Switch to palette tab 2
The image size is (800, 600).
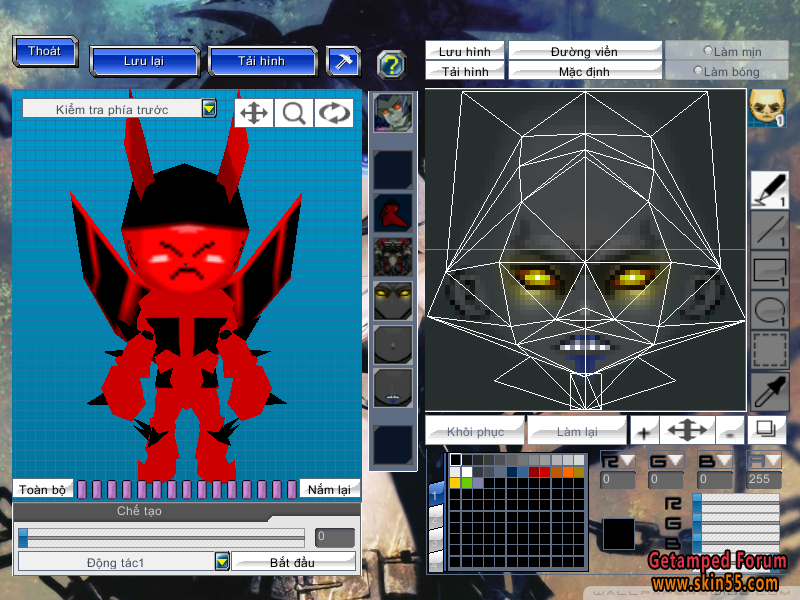click(x=436, y=518)
